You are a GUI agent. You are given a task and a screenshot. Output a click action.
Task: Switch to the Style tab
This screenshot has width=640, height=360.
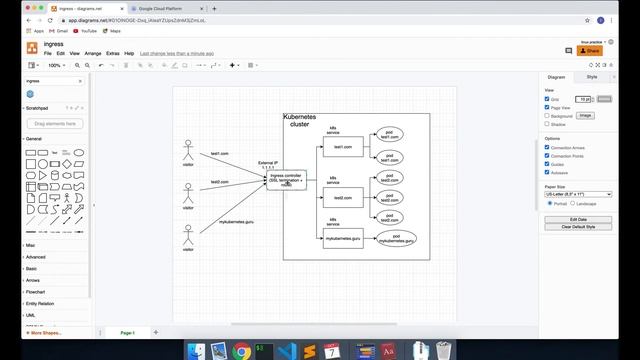click(592, 77)
